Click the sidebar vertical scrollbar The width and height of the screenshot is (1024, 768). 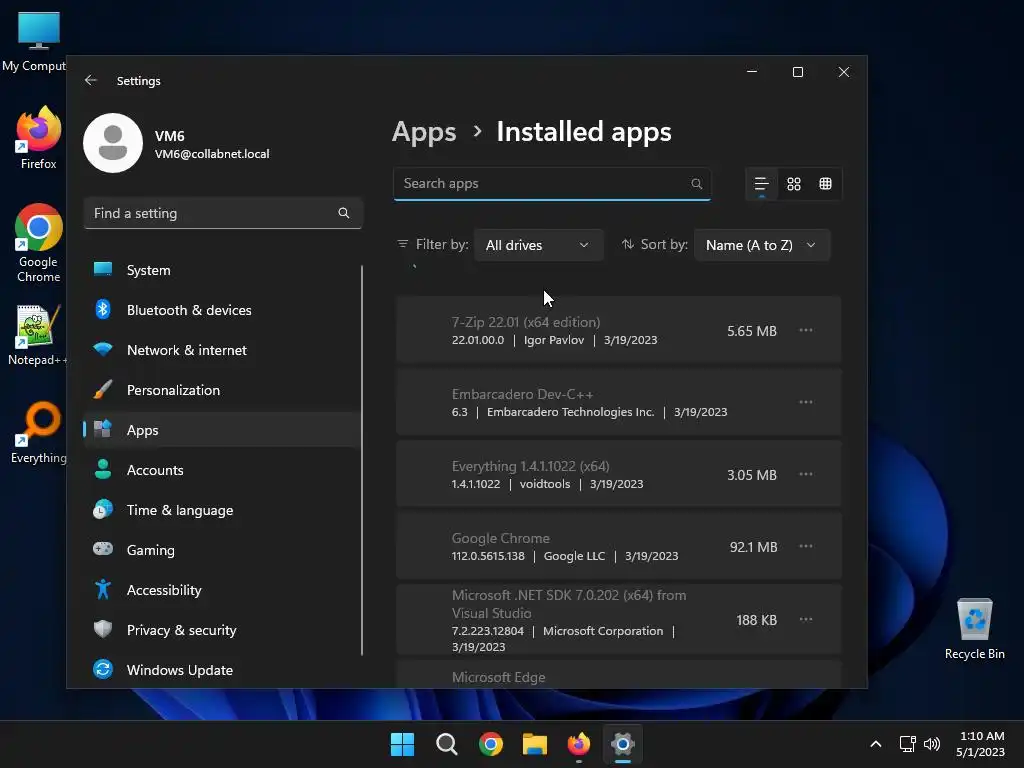pyautogui.click(x=362, y=460)
